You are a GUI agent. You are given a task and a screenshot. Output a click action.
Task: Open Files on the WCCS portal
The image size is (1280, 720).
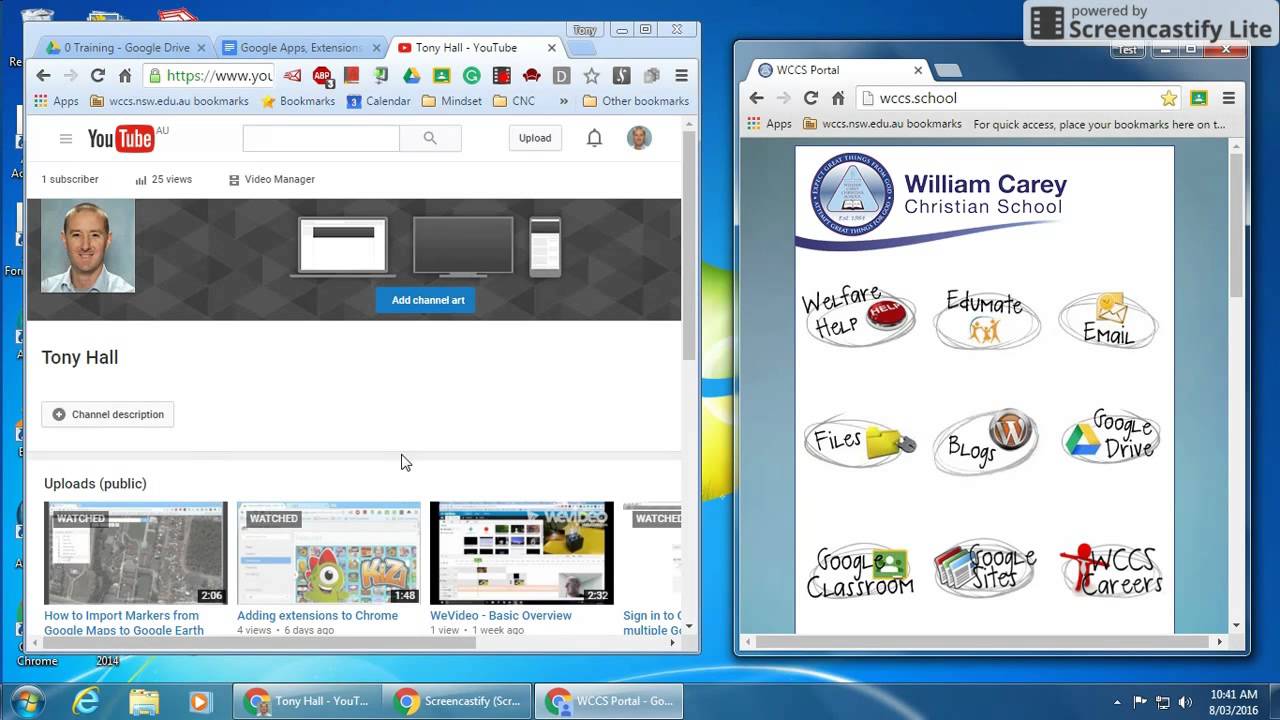859,440
